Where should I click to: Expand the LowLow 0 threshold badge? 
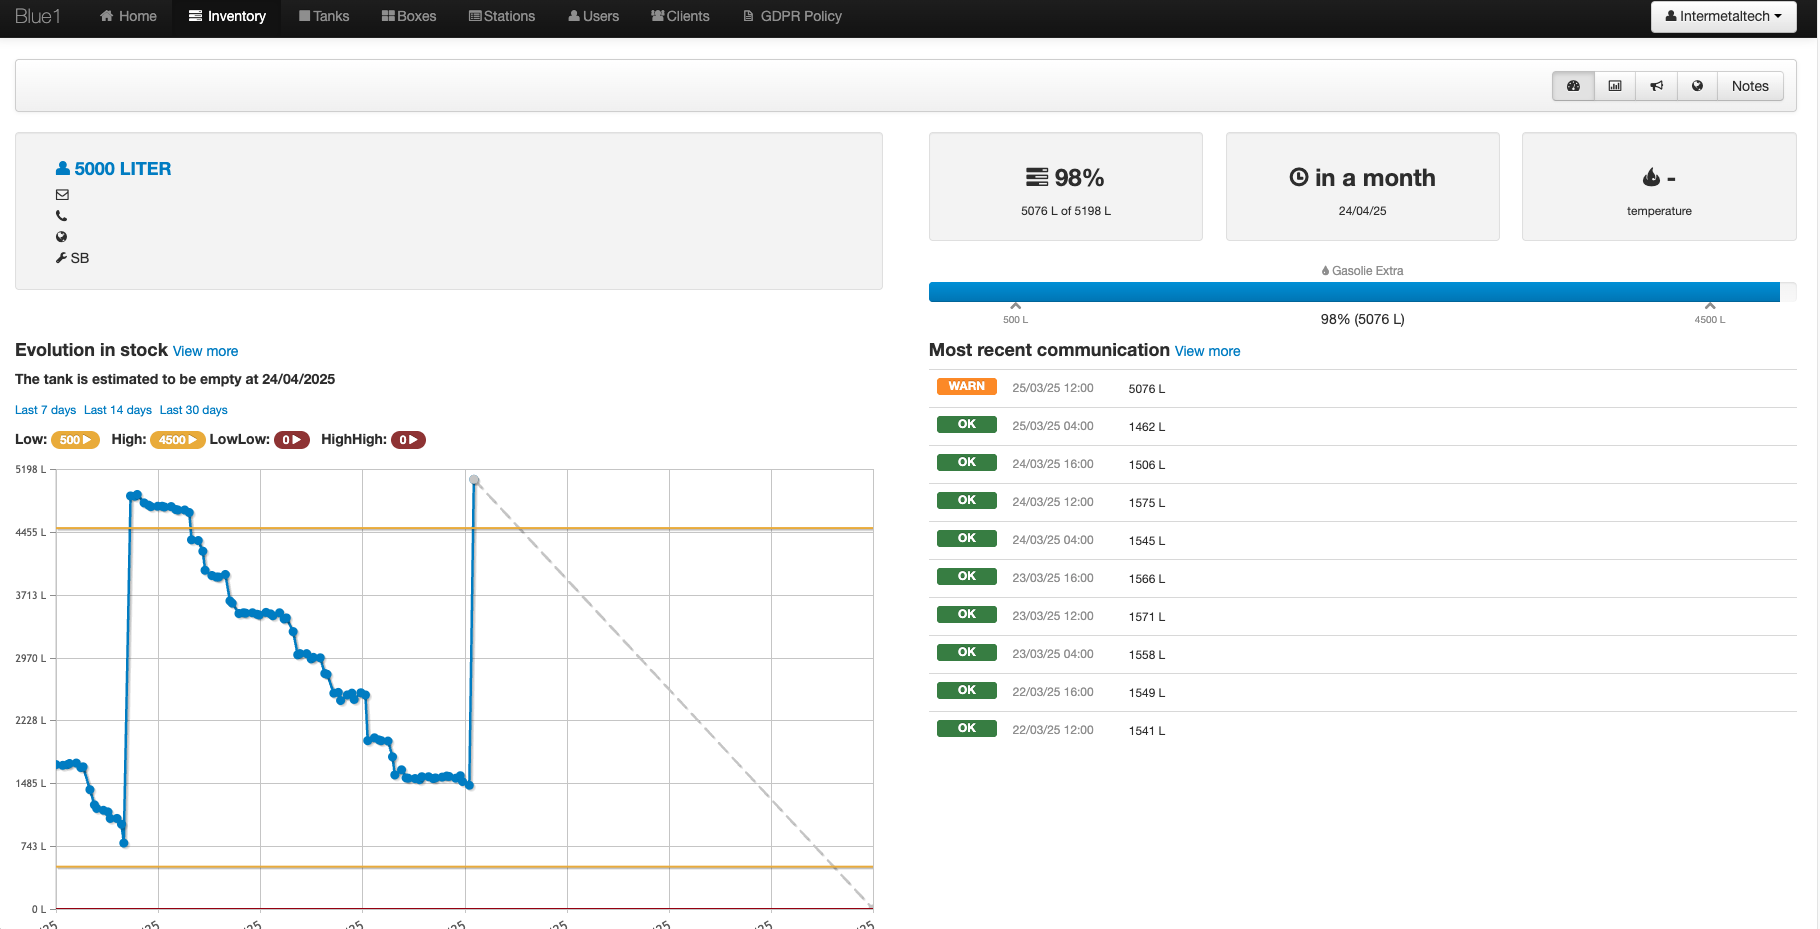(291, 440)
